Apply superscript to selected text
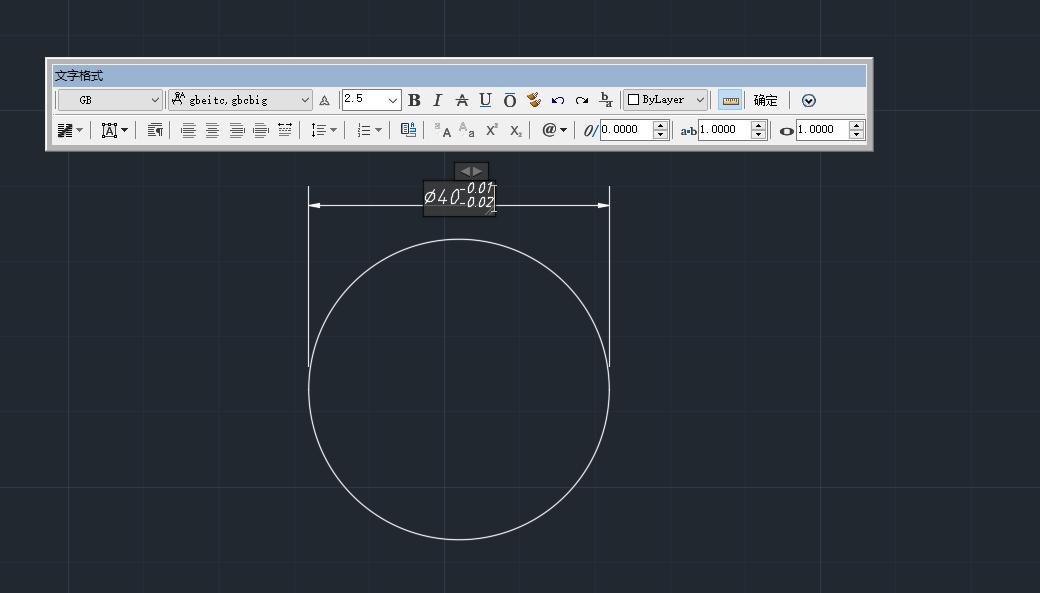The height and width of the screenshot is (593, 1040). point(492,130)
